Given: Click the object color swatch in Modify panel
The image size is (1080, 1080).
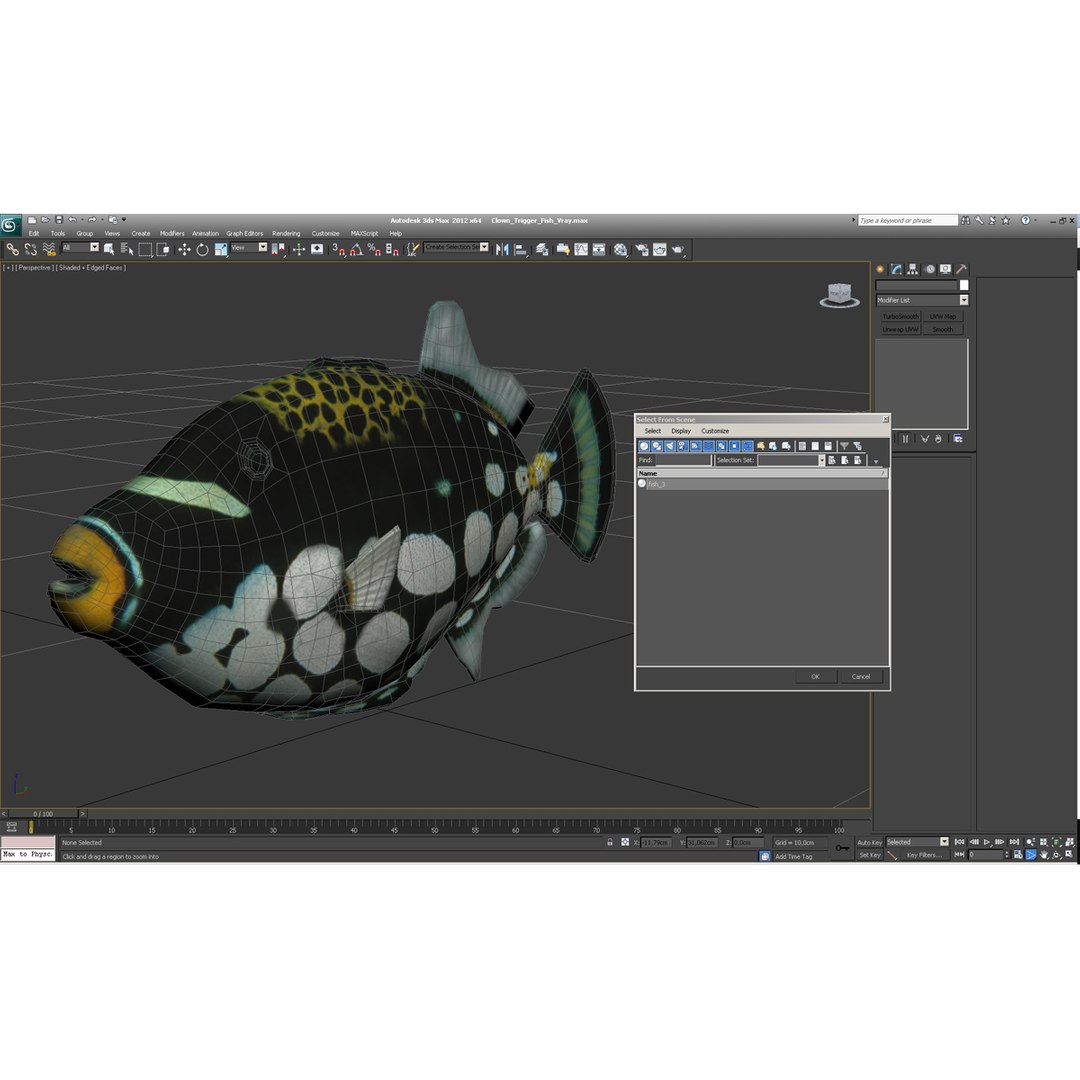Looking at the screenshot, I should [964, 285].
